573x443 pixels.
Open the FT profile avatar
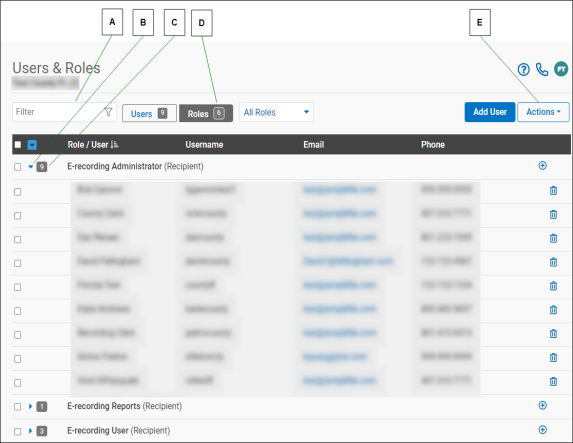click(561, 69)
